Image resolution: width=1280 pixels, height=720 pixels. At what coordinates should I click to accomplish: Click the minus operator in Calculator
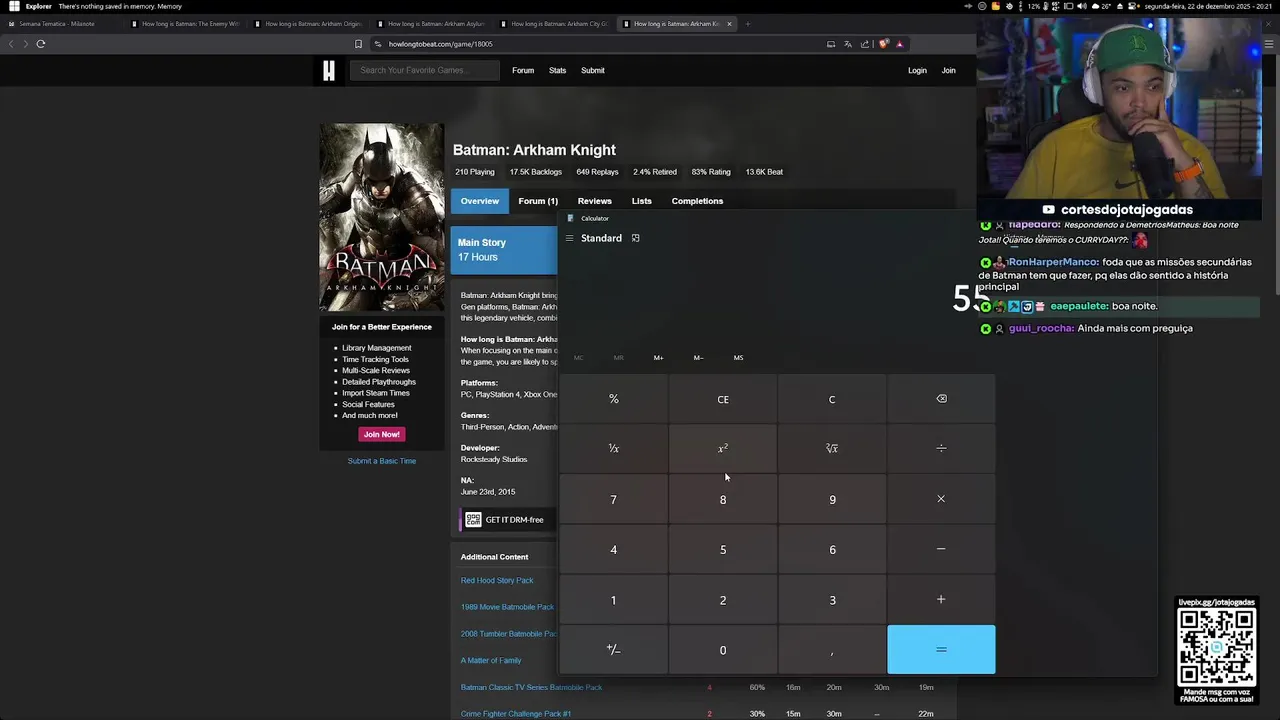tap(941, 549)
